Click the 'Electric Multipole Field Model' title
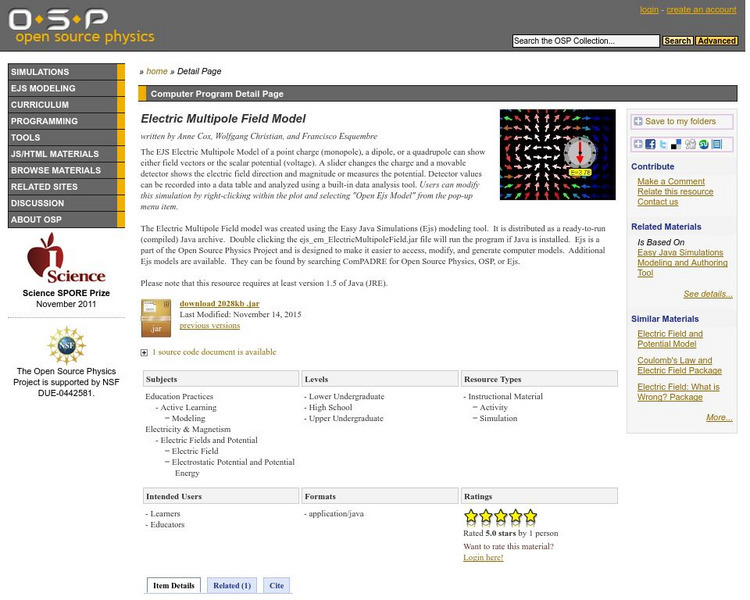Image resolution: width=750 pixels, height=600 pixels. 223,119
